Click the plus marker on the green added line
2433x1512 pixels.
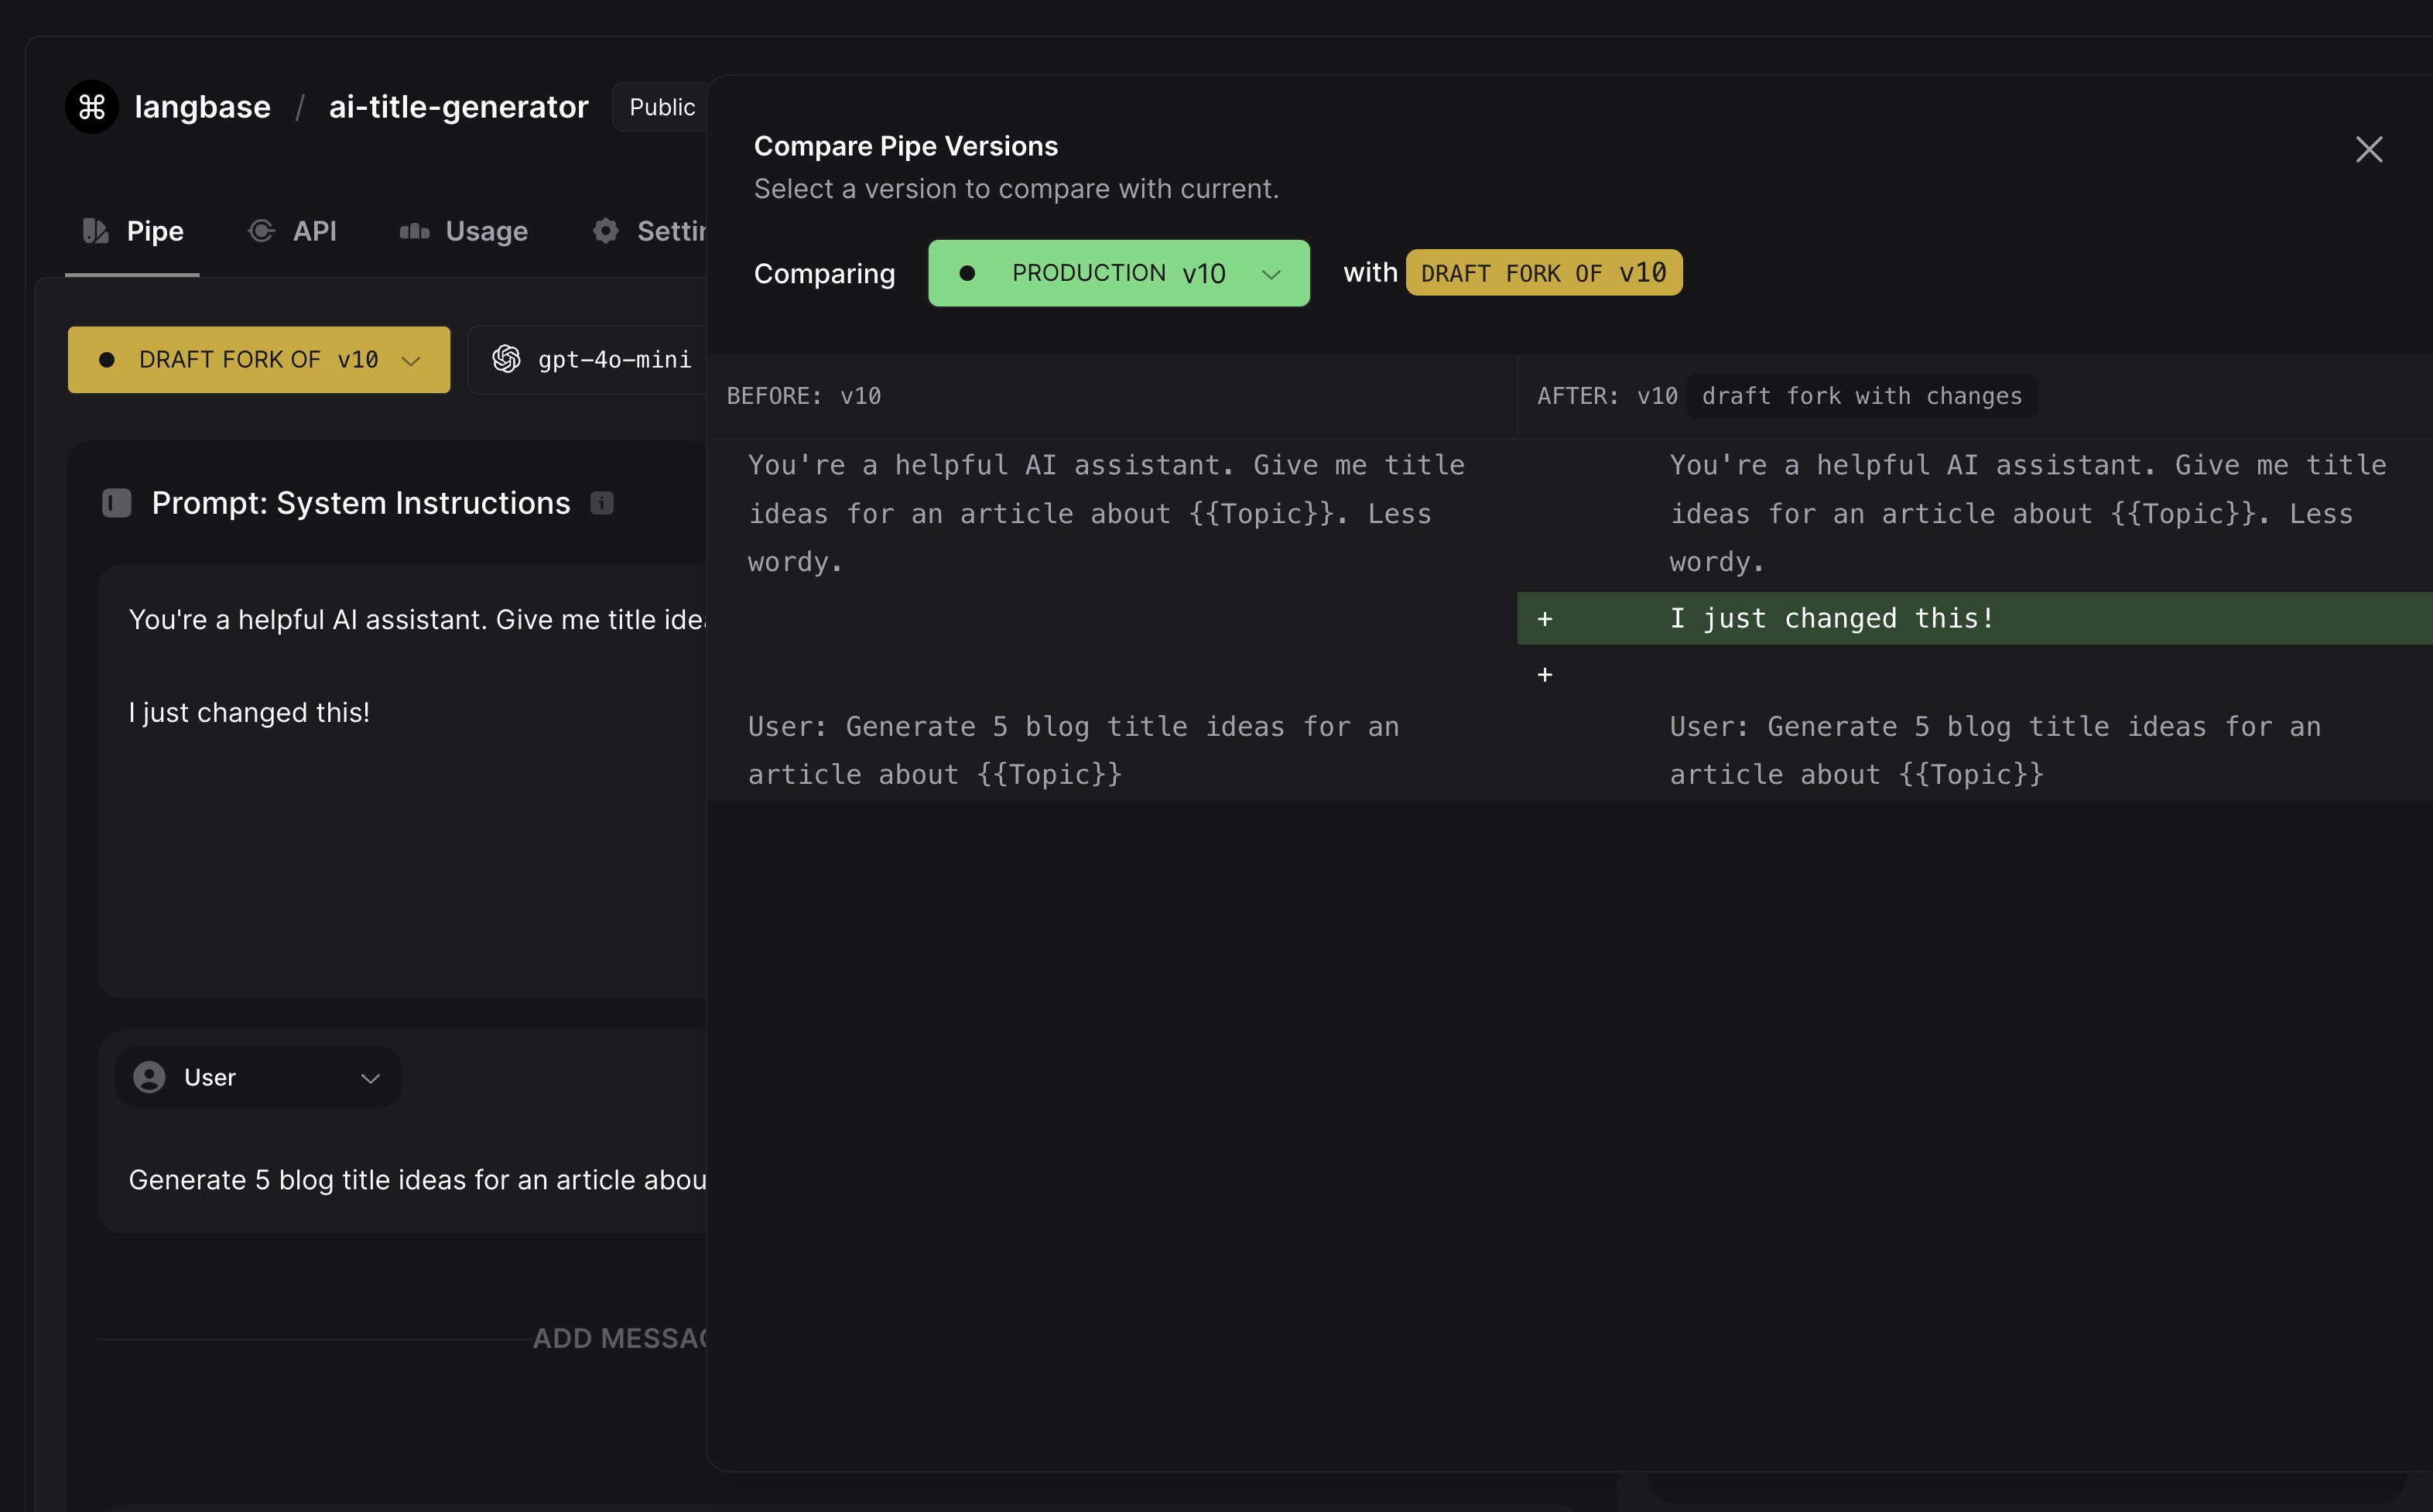(x=1545, y=619)
